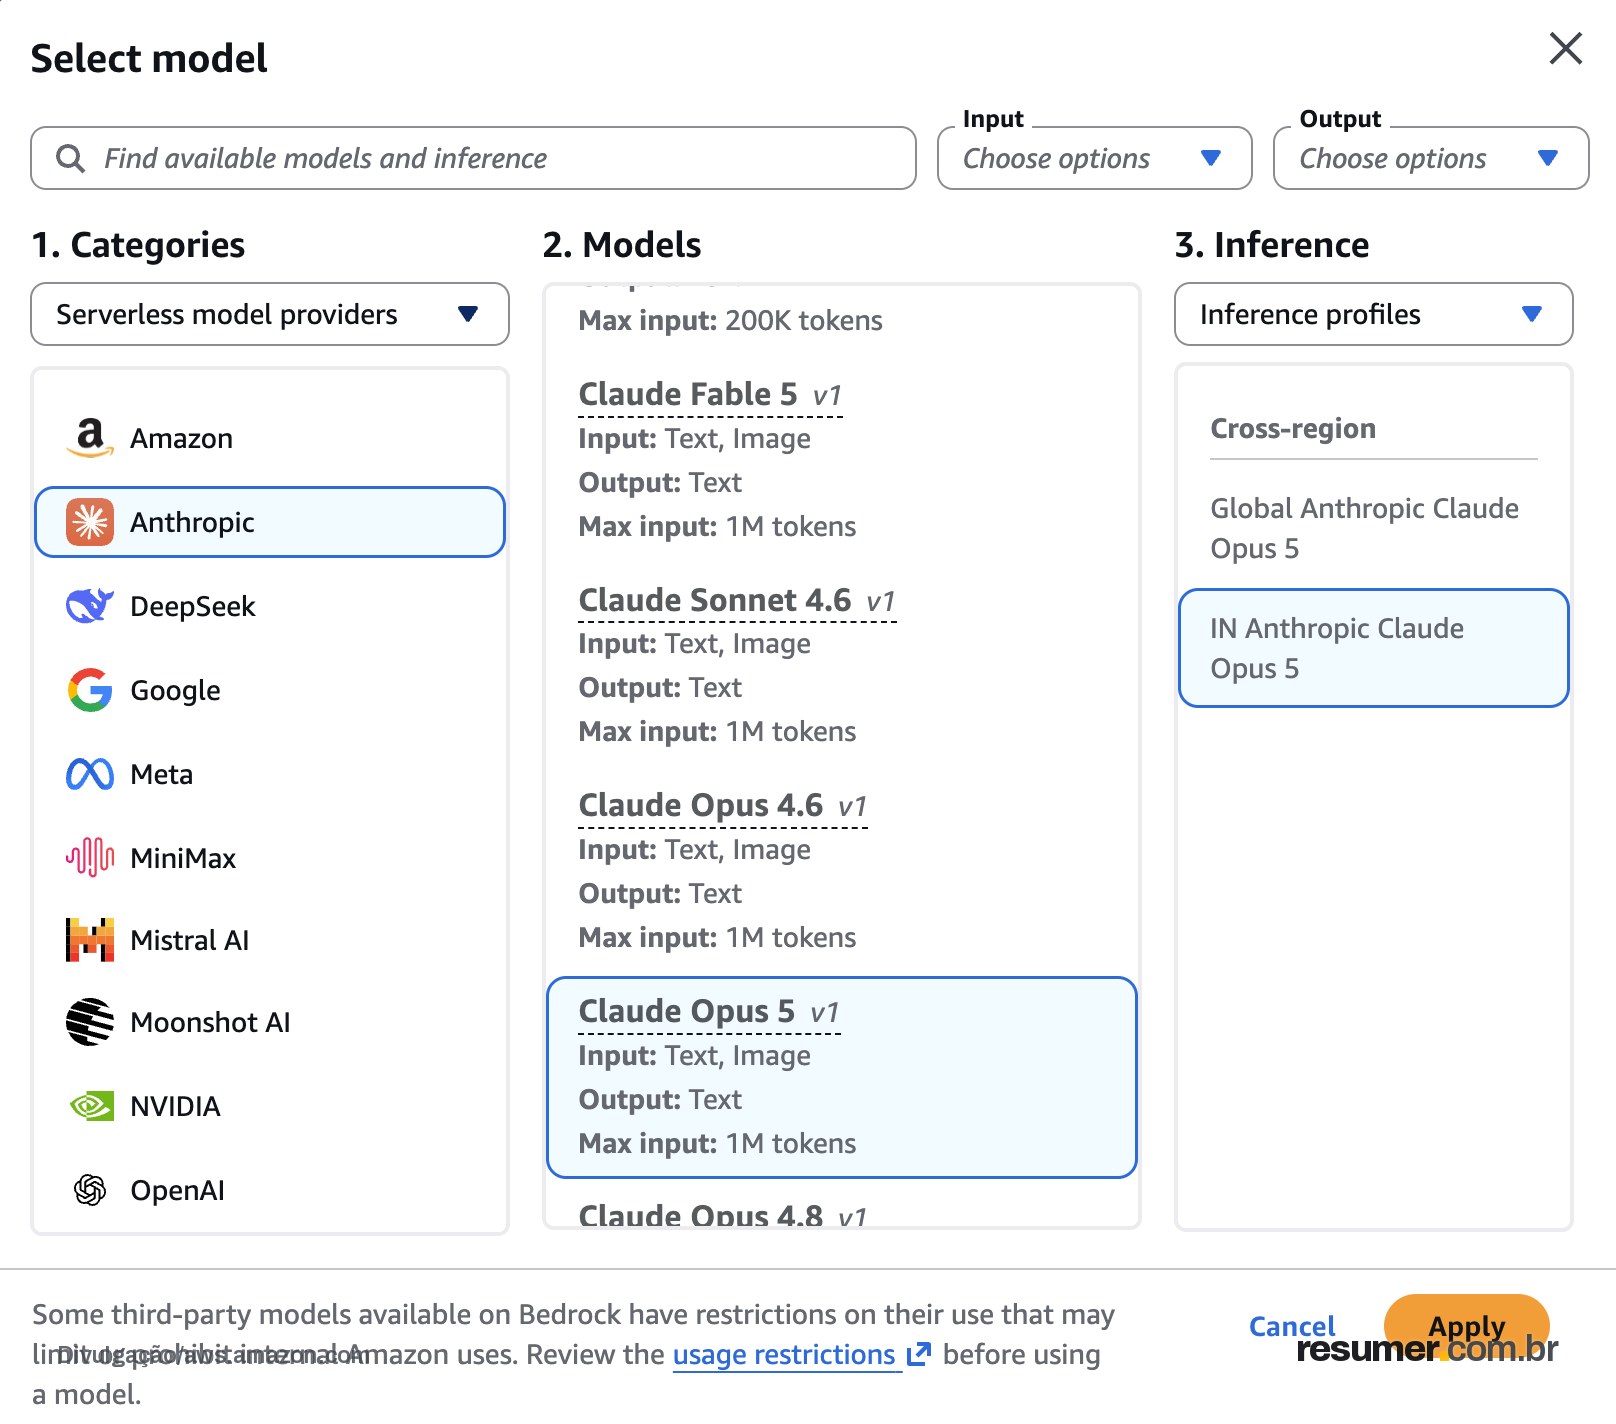This screenshot has height=1424, width=1616.
Task: Select the Mistral AI provider category
Action: pos(270,940)
